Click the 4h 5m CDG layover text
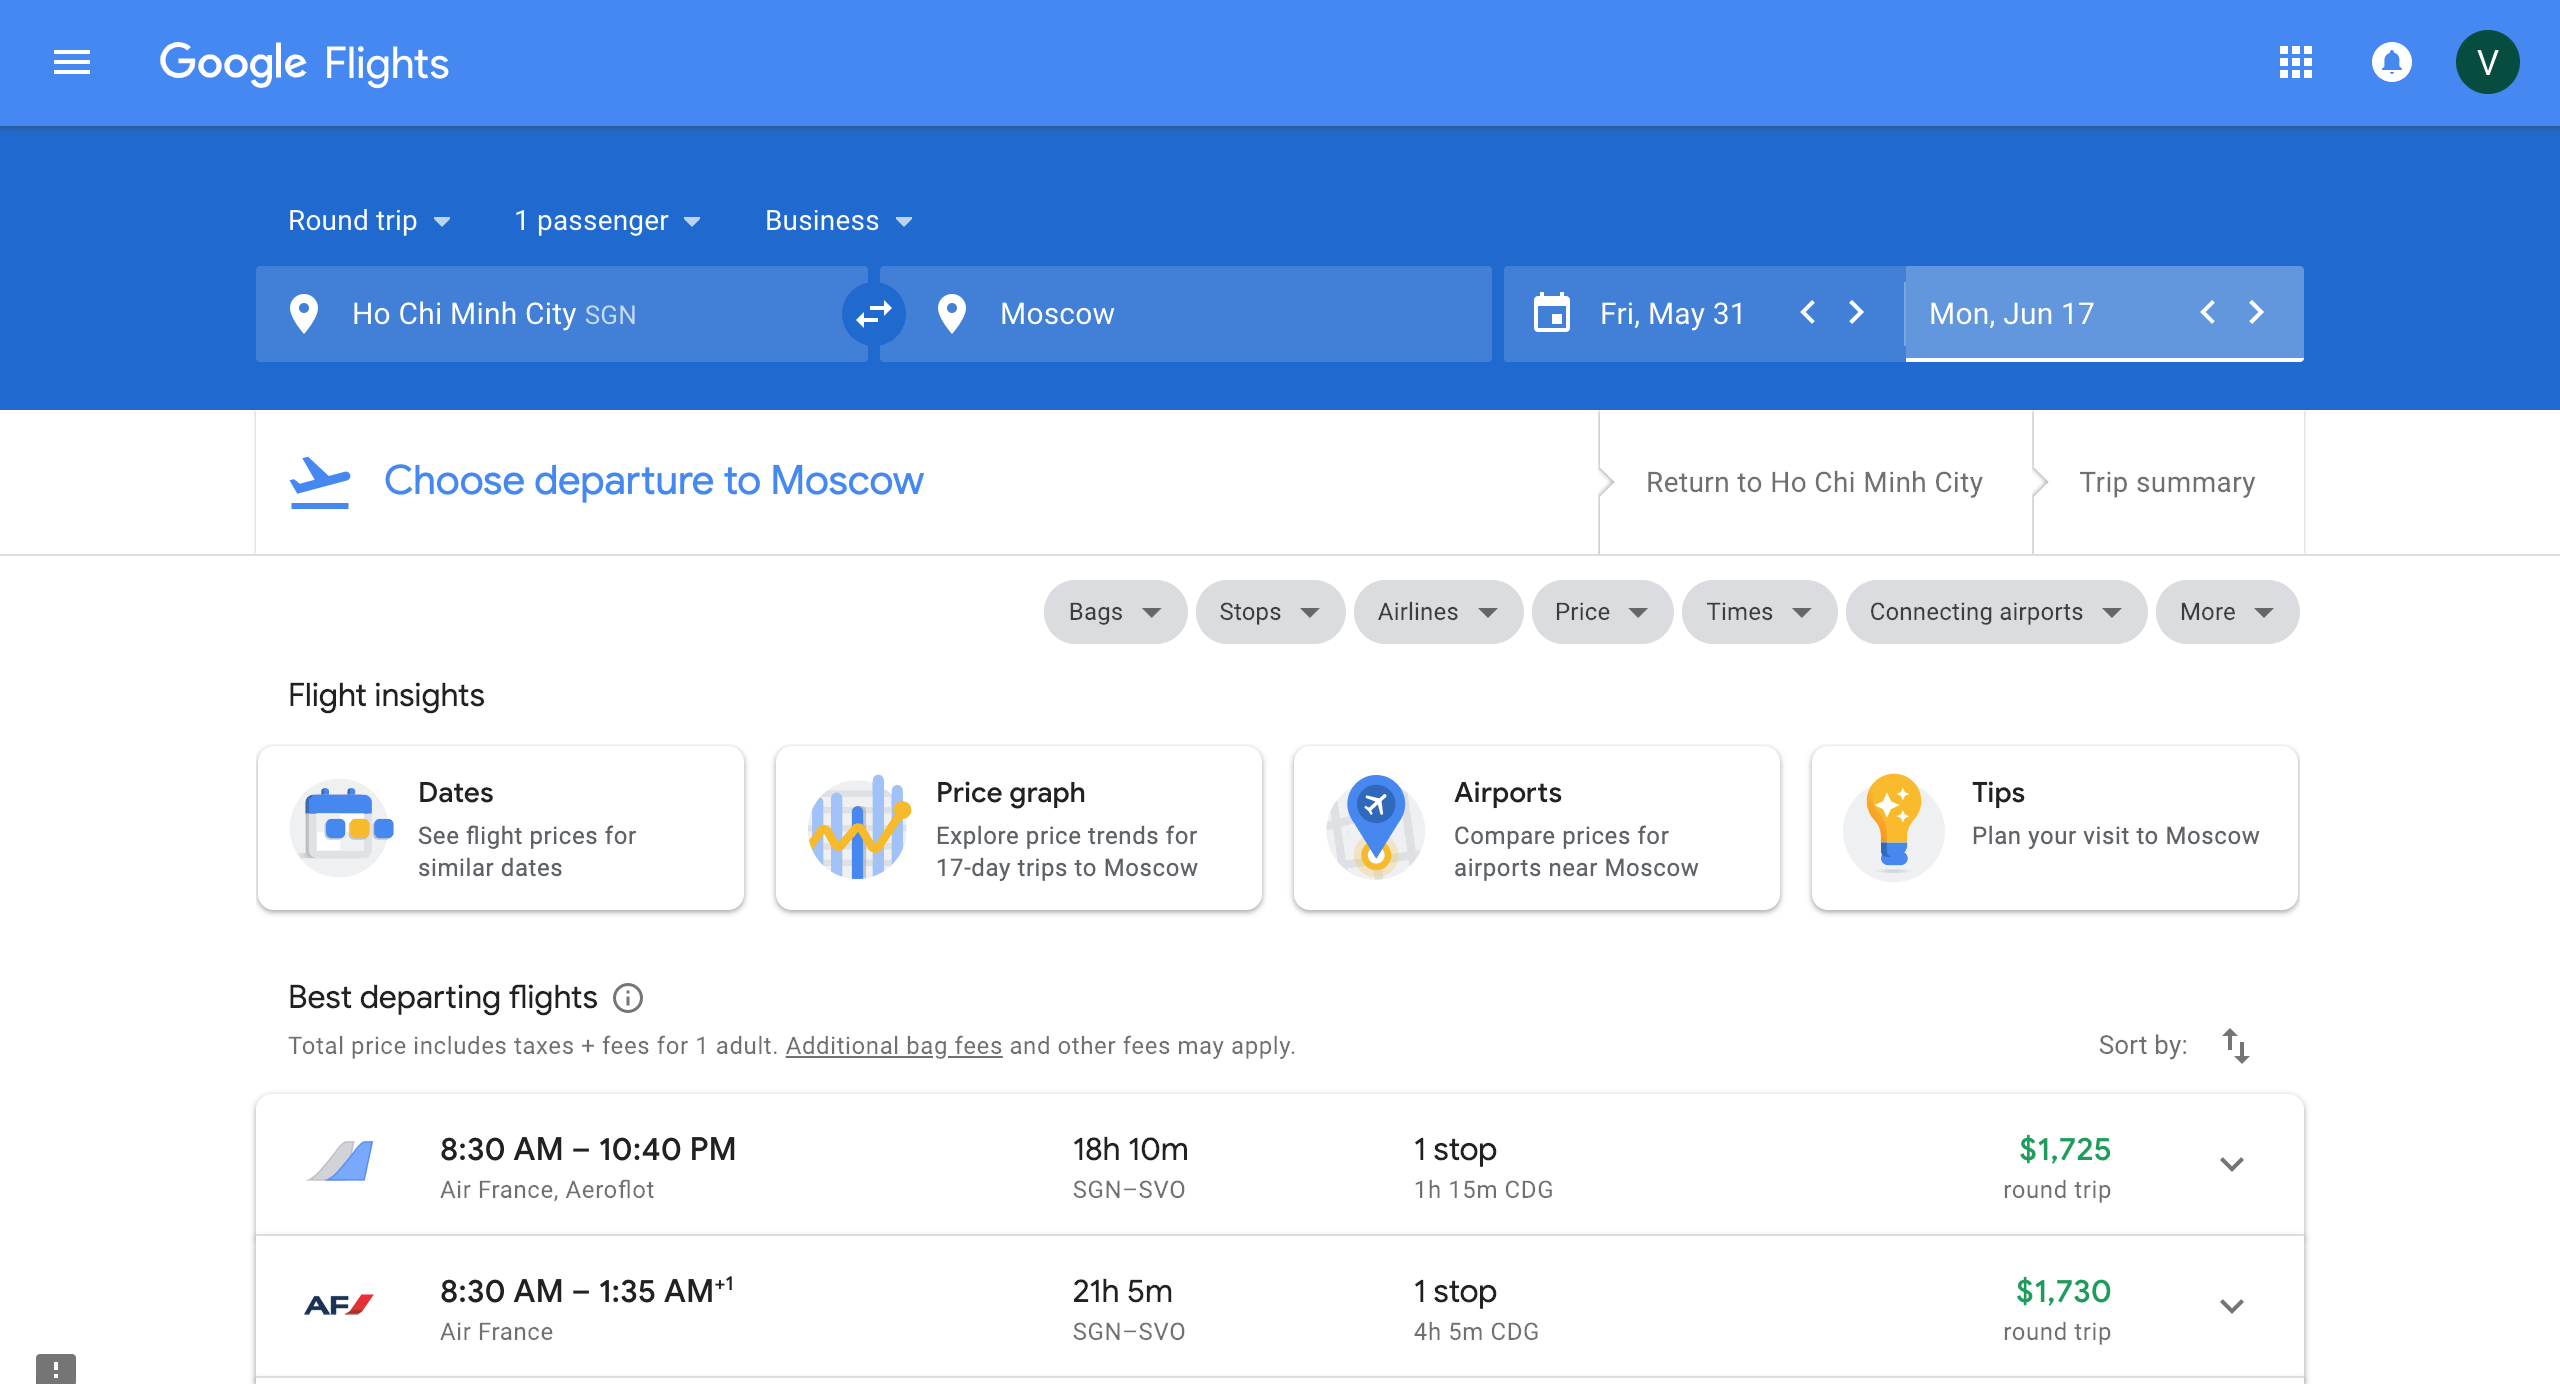The width and height of the screenshot is (2560, 1384). click(1476, 1332)
